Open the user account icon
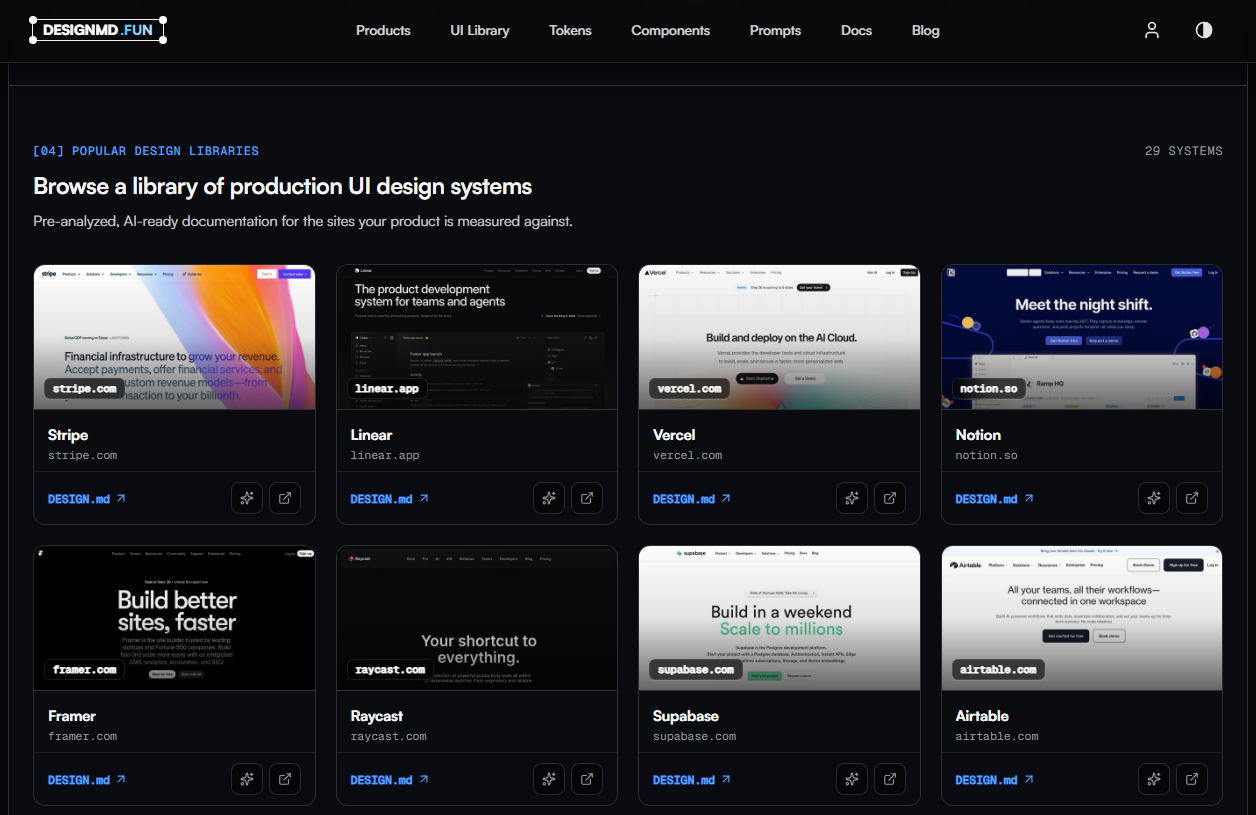 tap(1152, 30)
